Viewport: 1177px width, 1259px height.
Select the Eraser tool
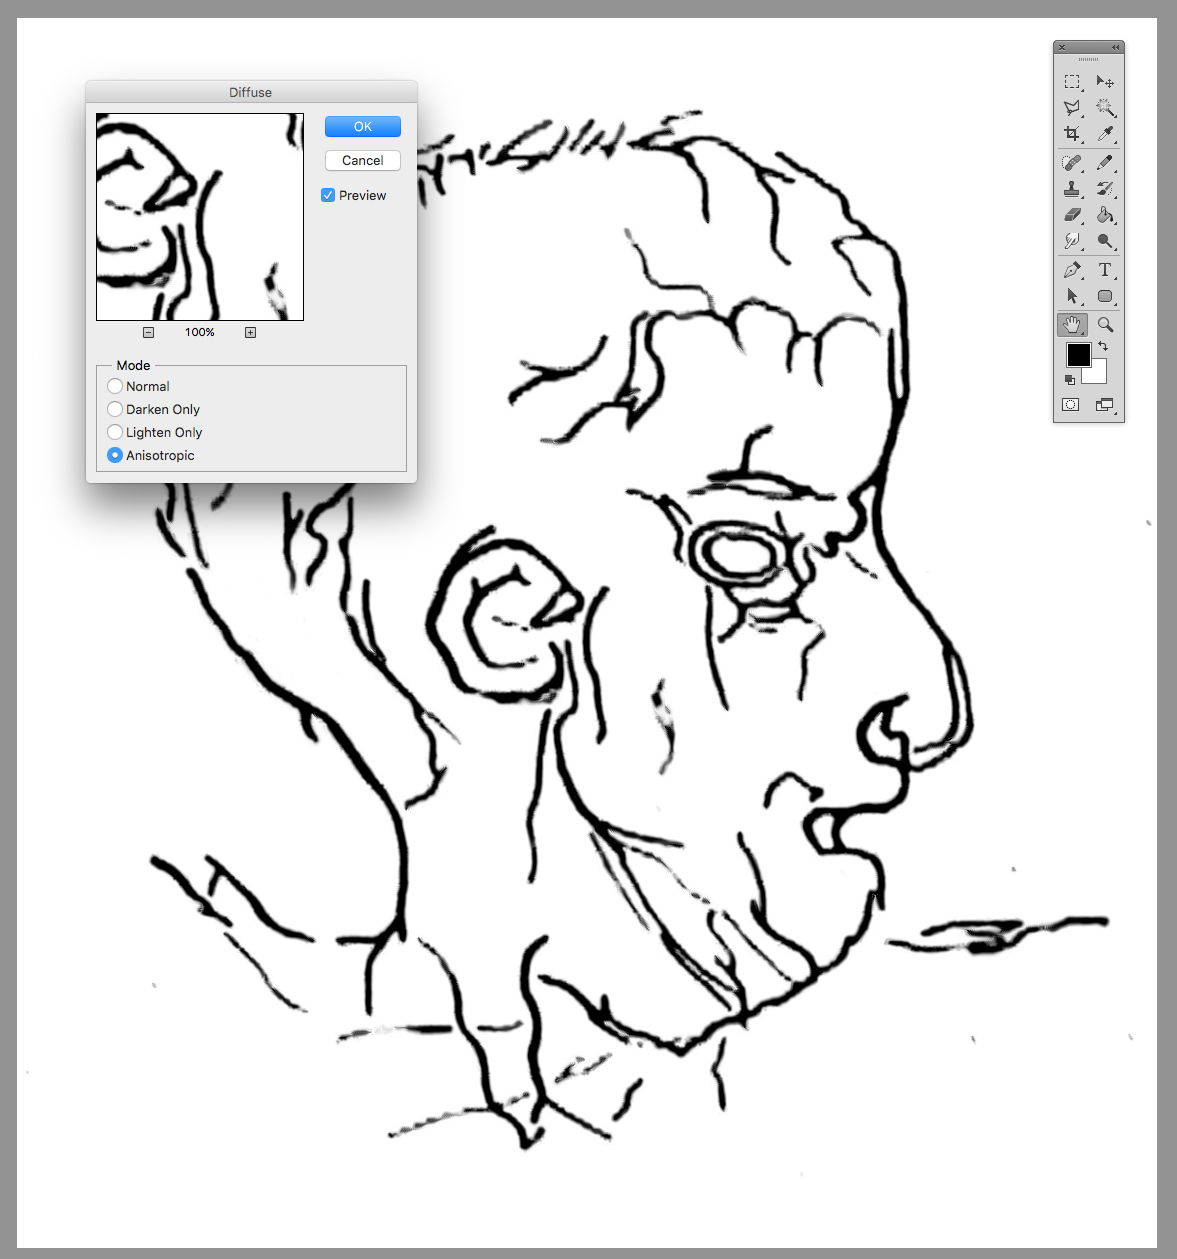(1072, 215)
